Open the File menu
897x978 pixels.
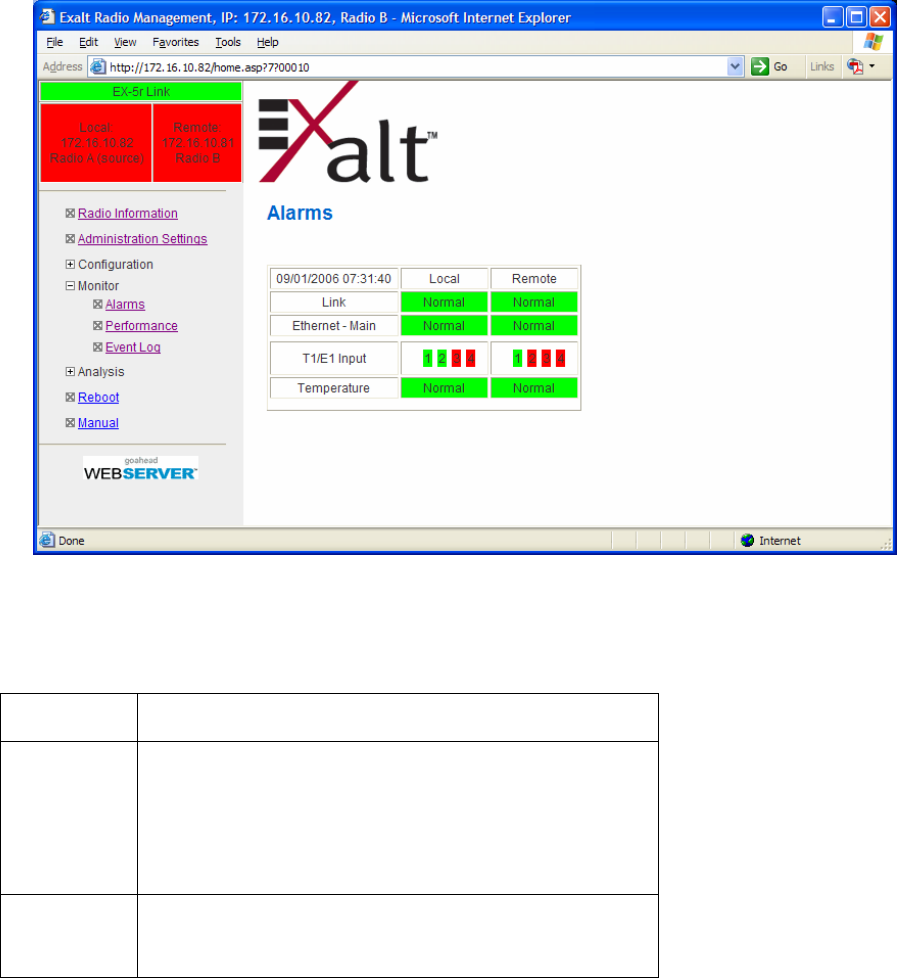tap(55, 42)
